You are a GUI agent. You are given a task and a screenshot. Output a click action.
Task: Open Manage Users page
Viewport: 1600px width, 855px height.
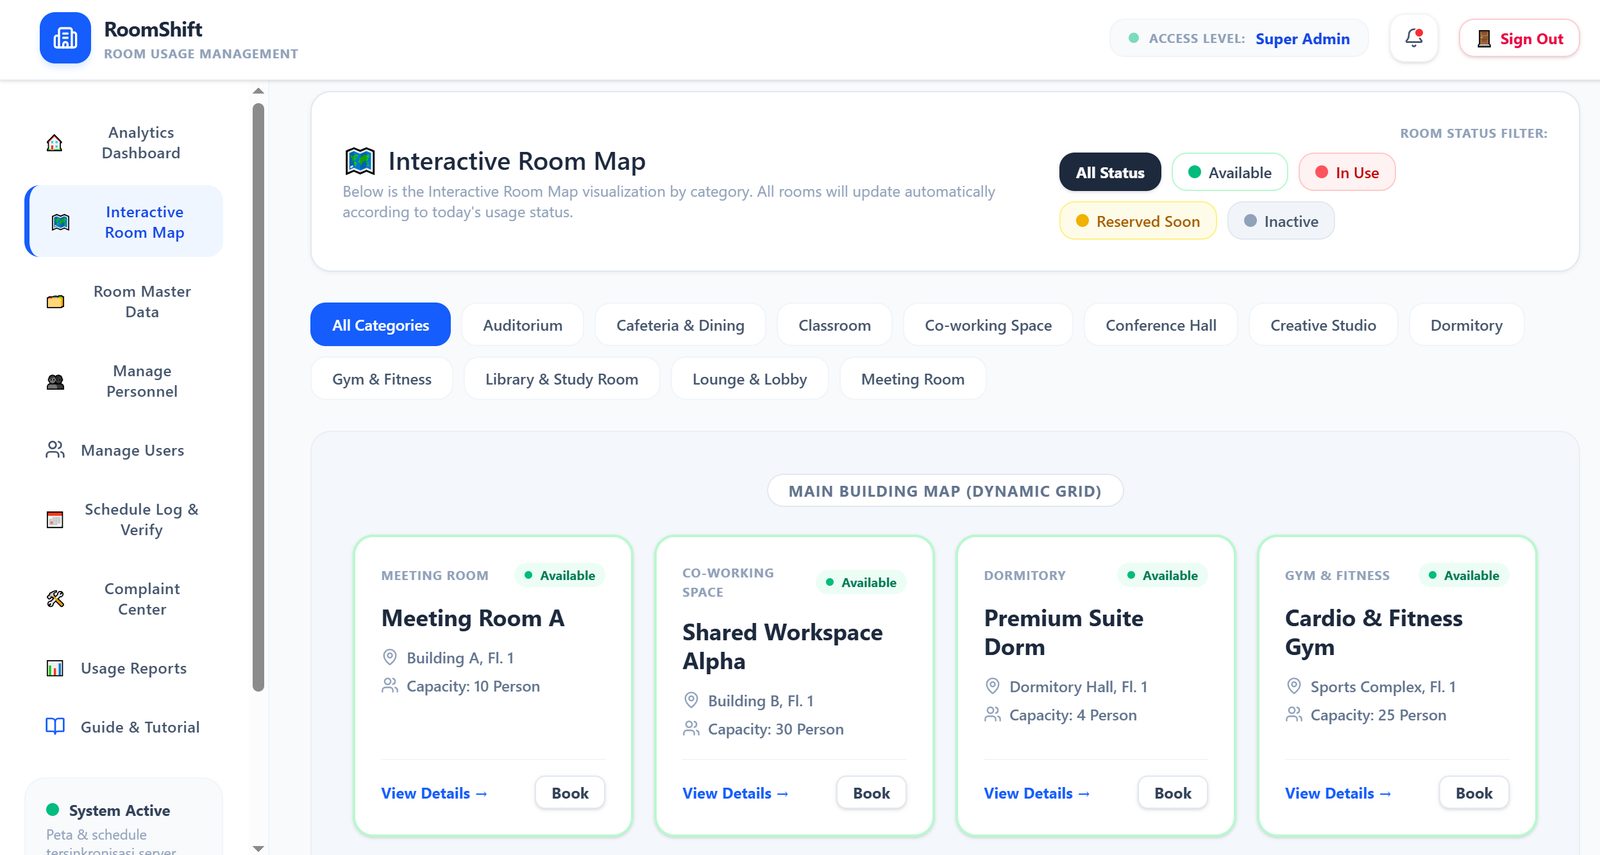(x=124, y=450)
